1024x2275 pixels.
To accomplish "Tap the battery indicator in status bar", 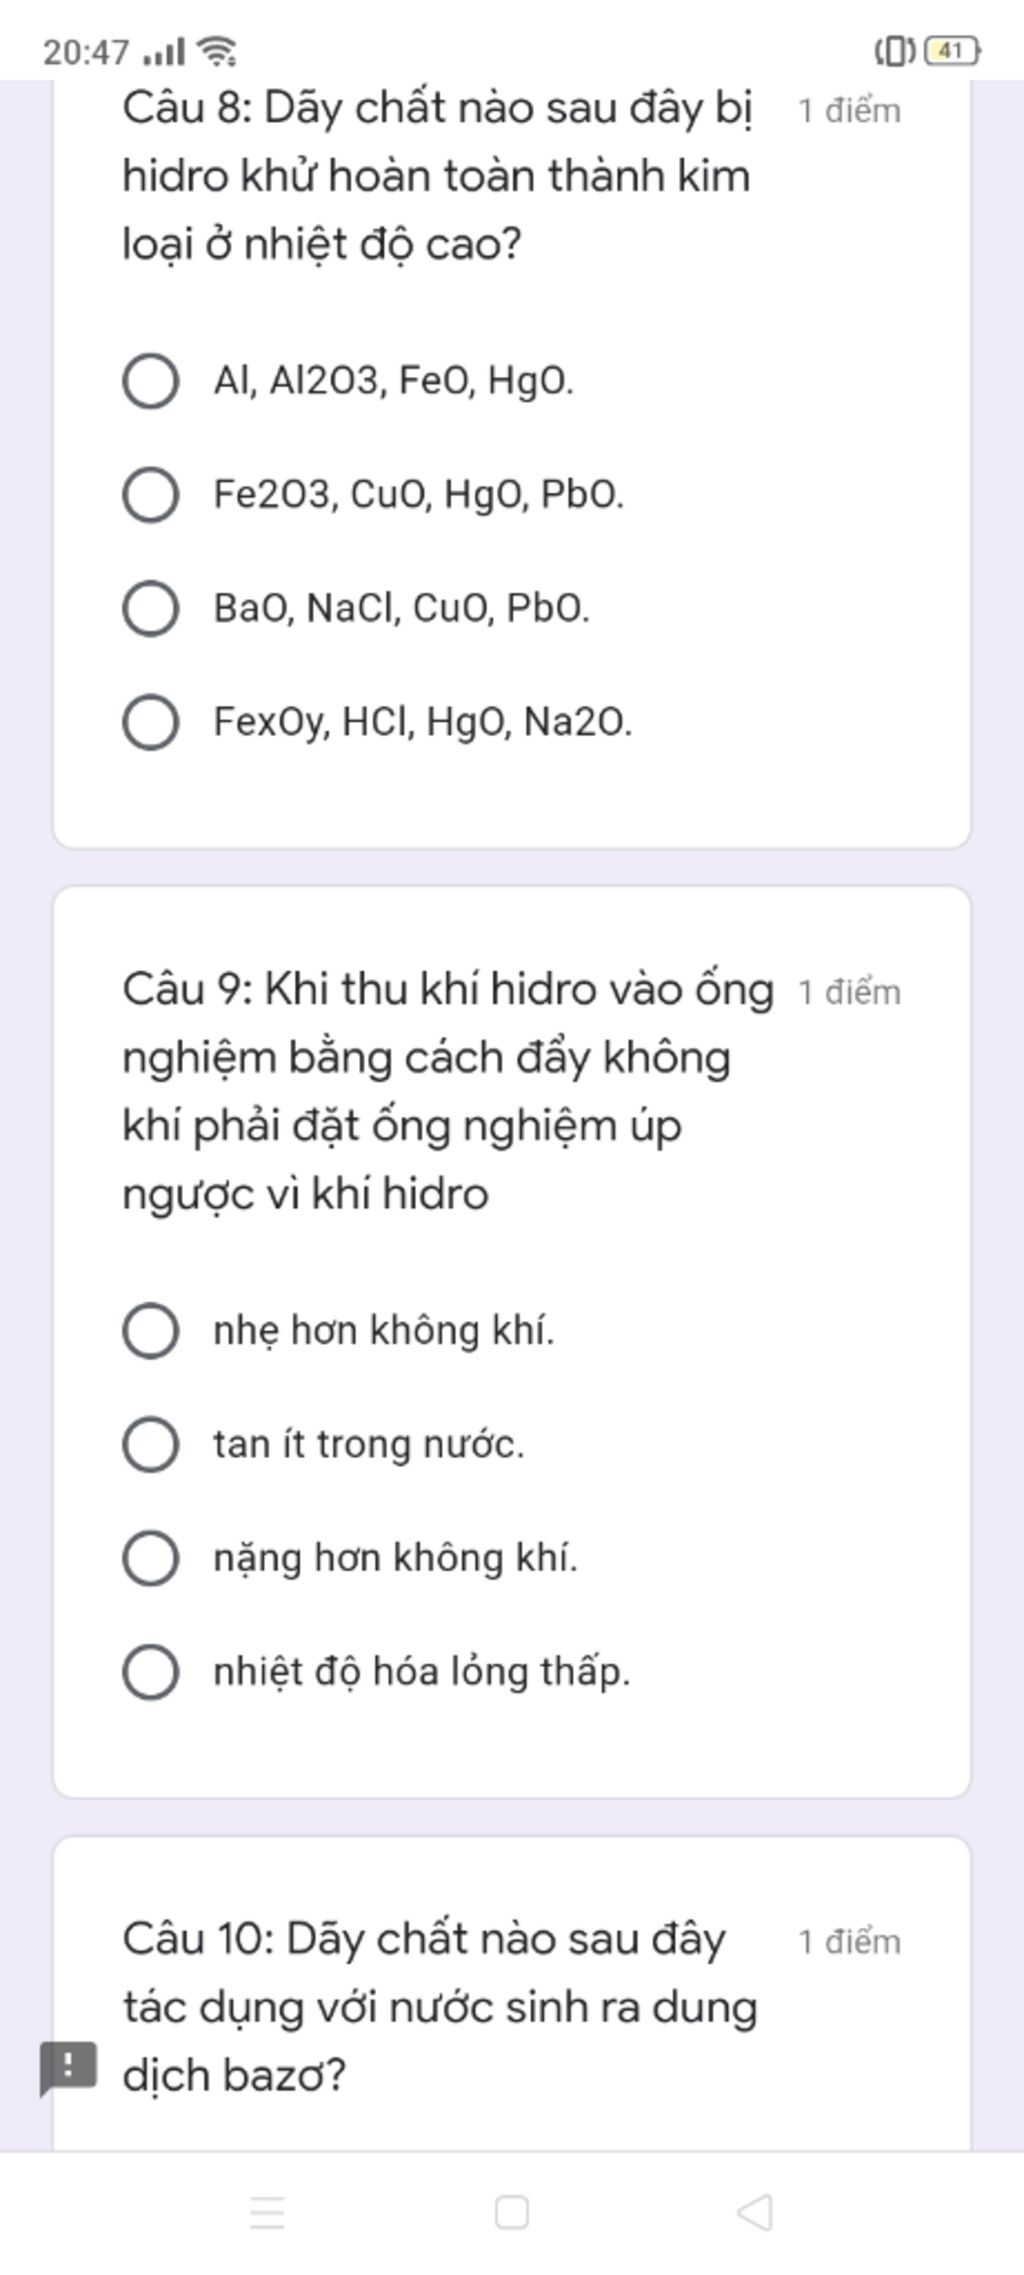I will (953, 50).
